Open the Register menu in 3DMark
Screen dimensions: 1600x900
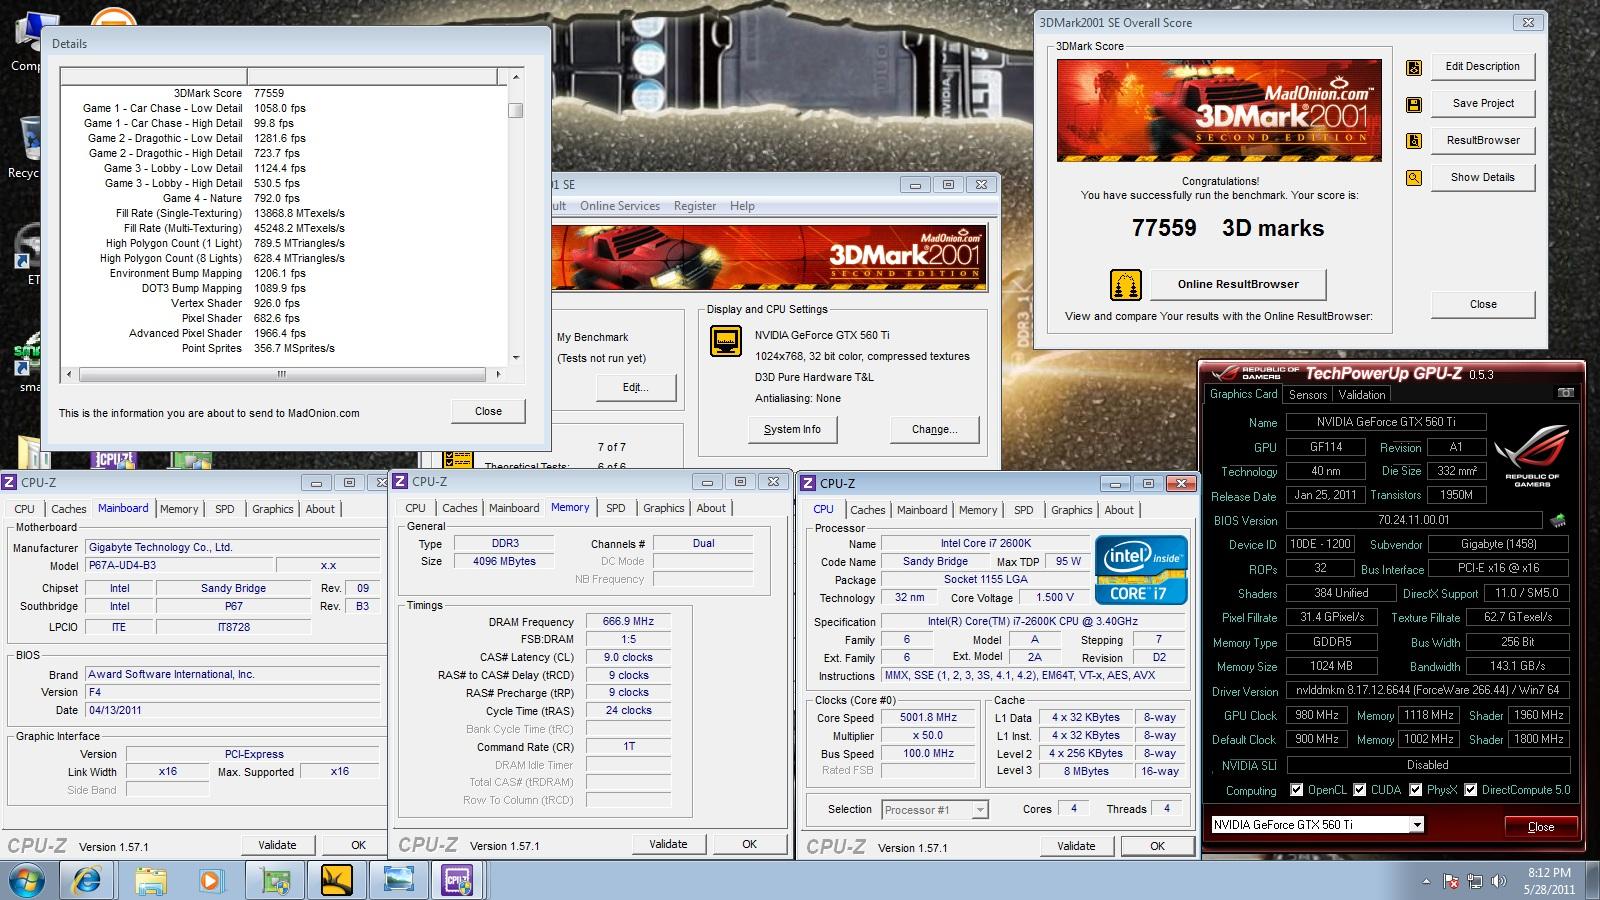click(x=695, y=206)
